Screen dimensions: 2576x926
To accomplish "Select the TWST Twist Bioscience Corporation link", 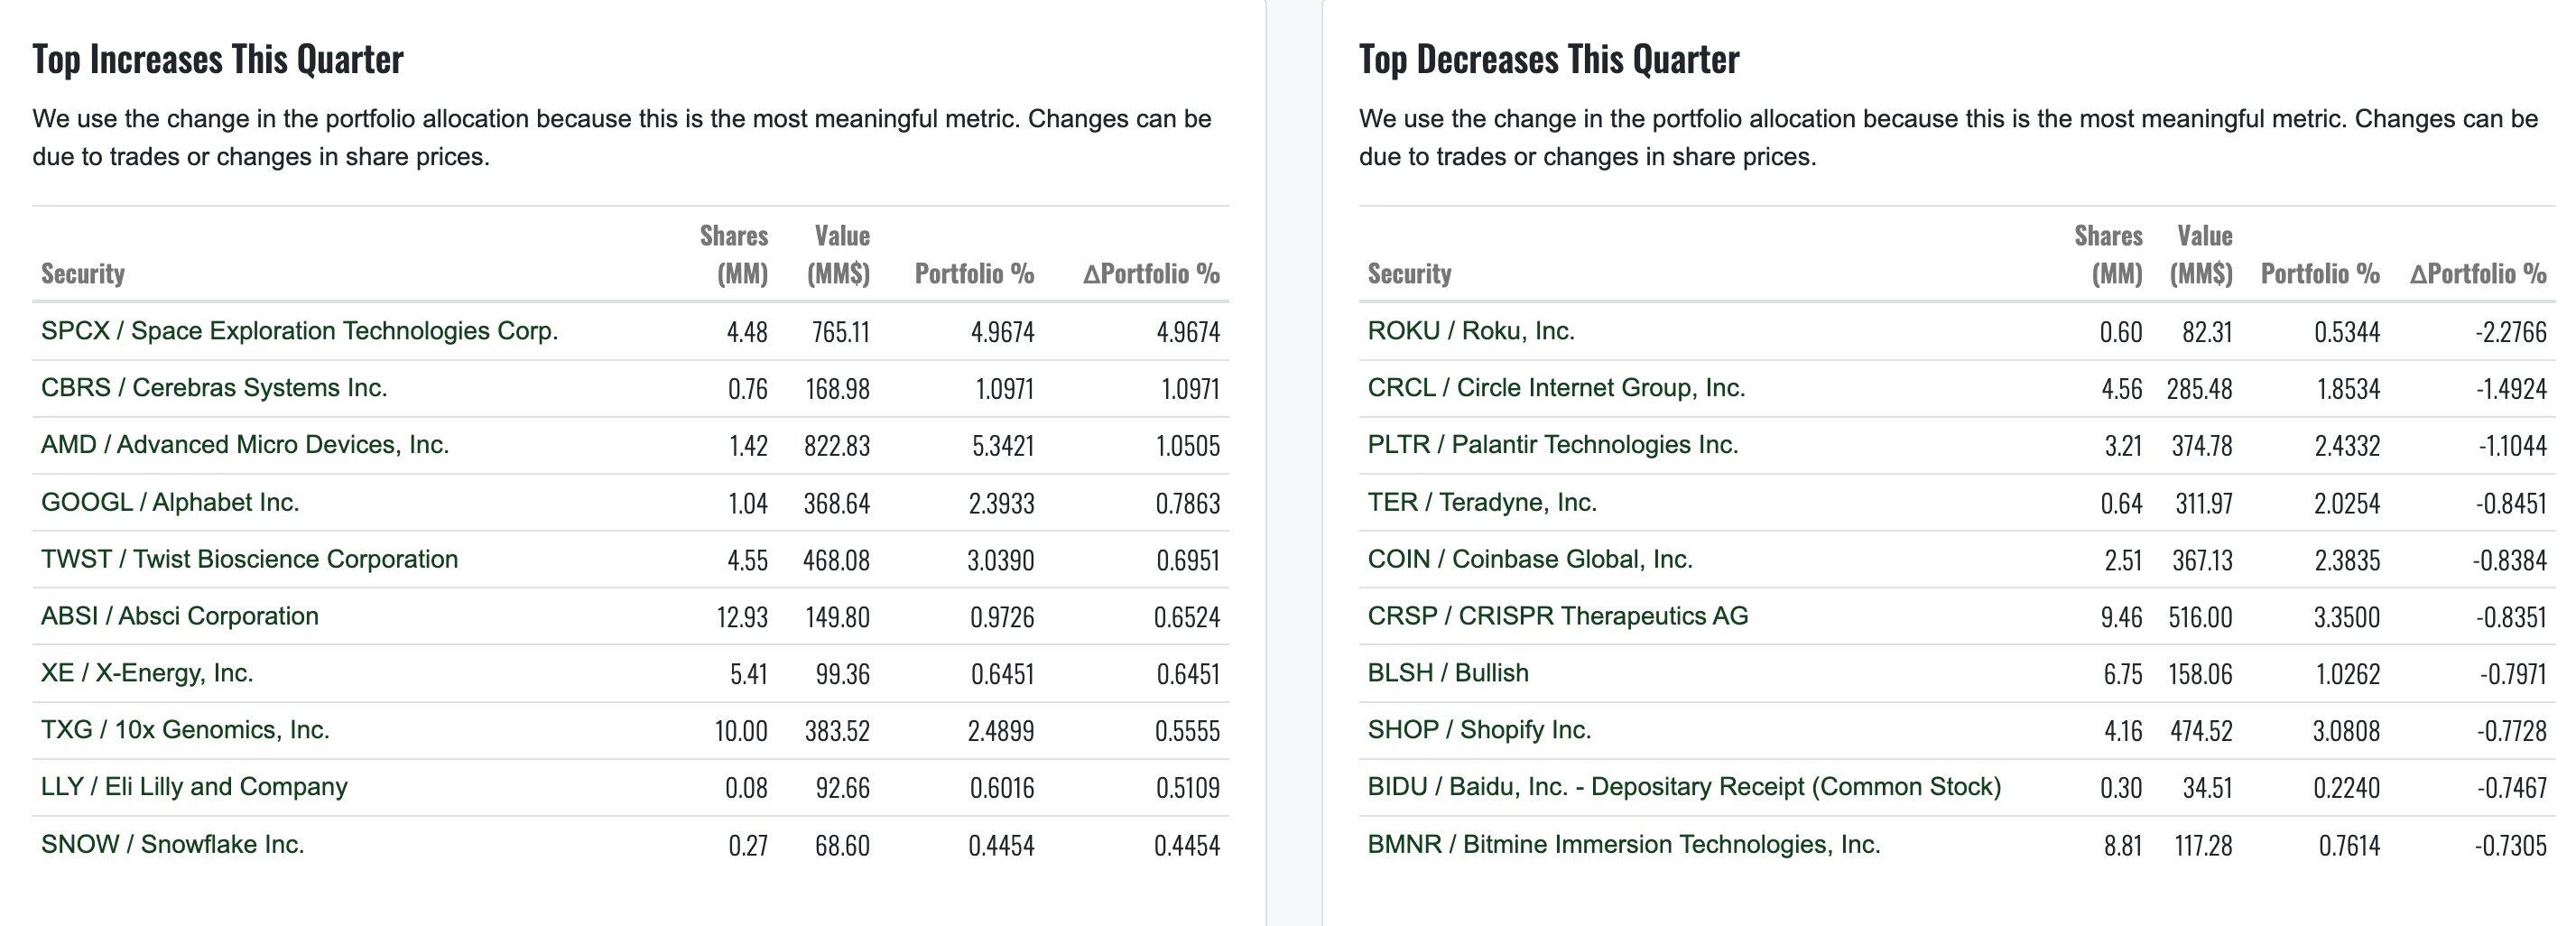I will point(249,559).
